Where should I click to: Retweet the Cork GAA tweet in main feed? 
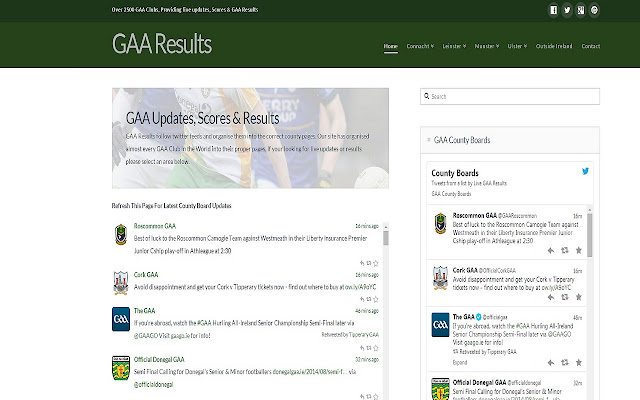pyautogui.click(x=369, y=299)
